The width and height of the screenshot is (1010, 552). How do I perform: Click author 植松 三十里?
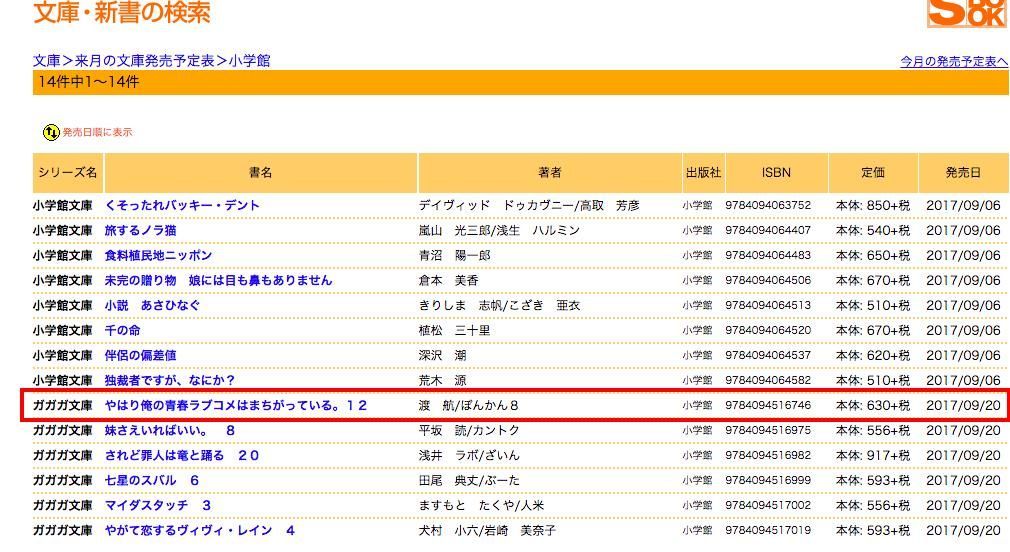(455, 330)
